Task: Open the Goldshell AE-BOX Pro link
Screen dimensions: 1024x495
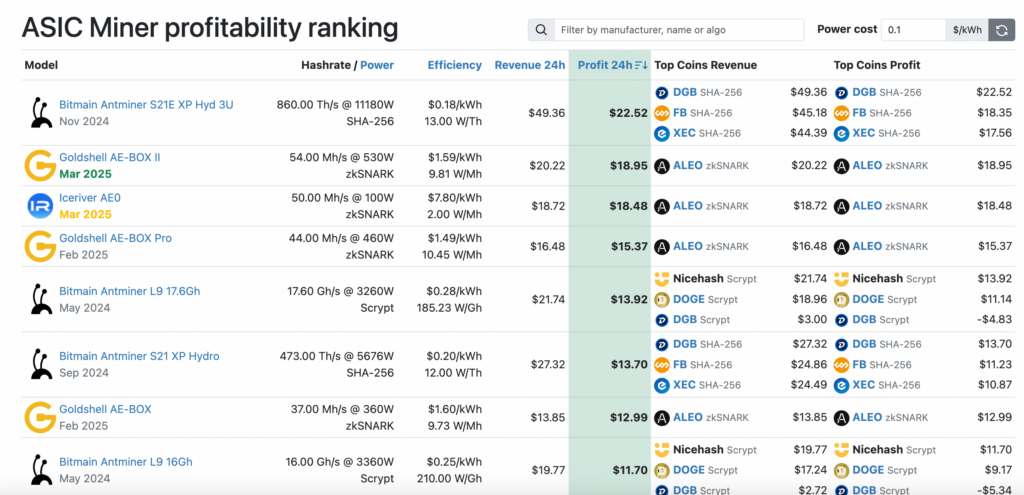Action: coord(115,238)
